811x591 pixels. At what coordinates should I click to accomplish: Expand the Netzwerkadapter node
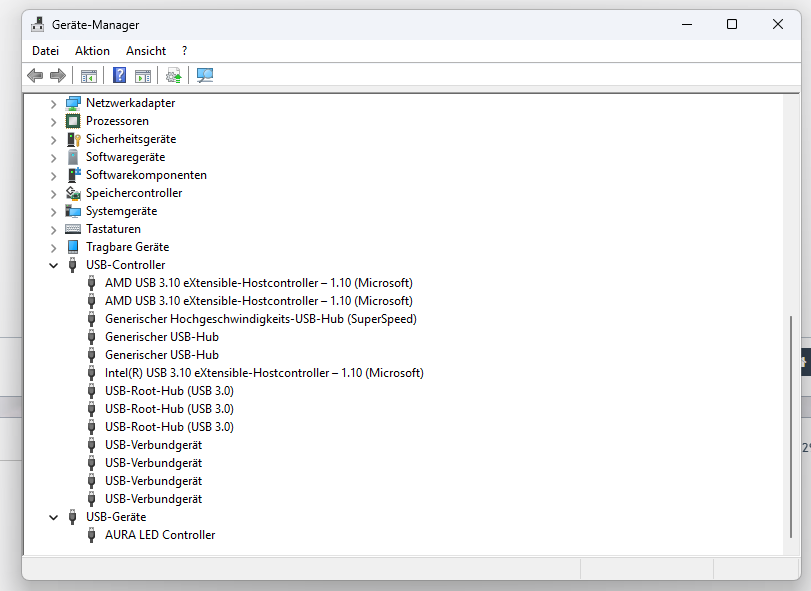point(53,103)
